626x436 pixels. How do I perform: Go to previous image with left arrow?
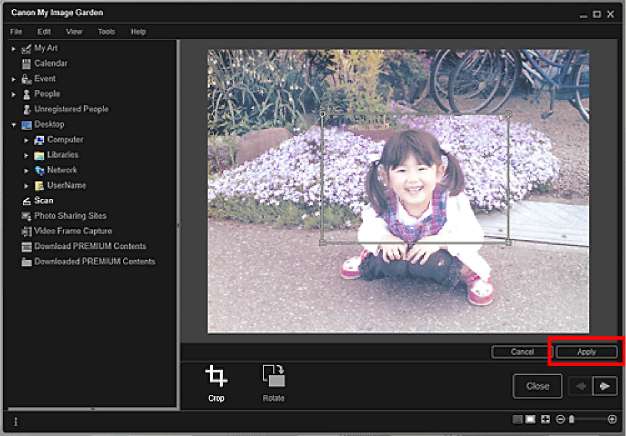(580, 386)
